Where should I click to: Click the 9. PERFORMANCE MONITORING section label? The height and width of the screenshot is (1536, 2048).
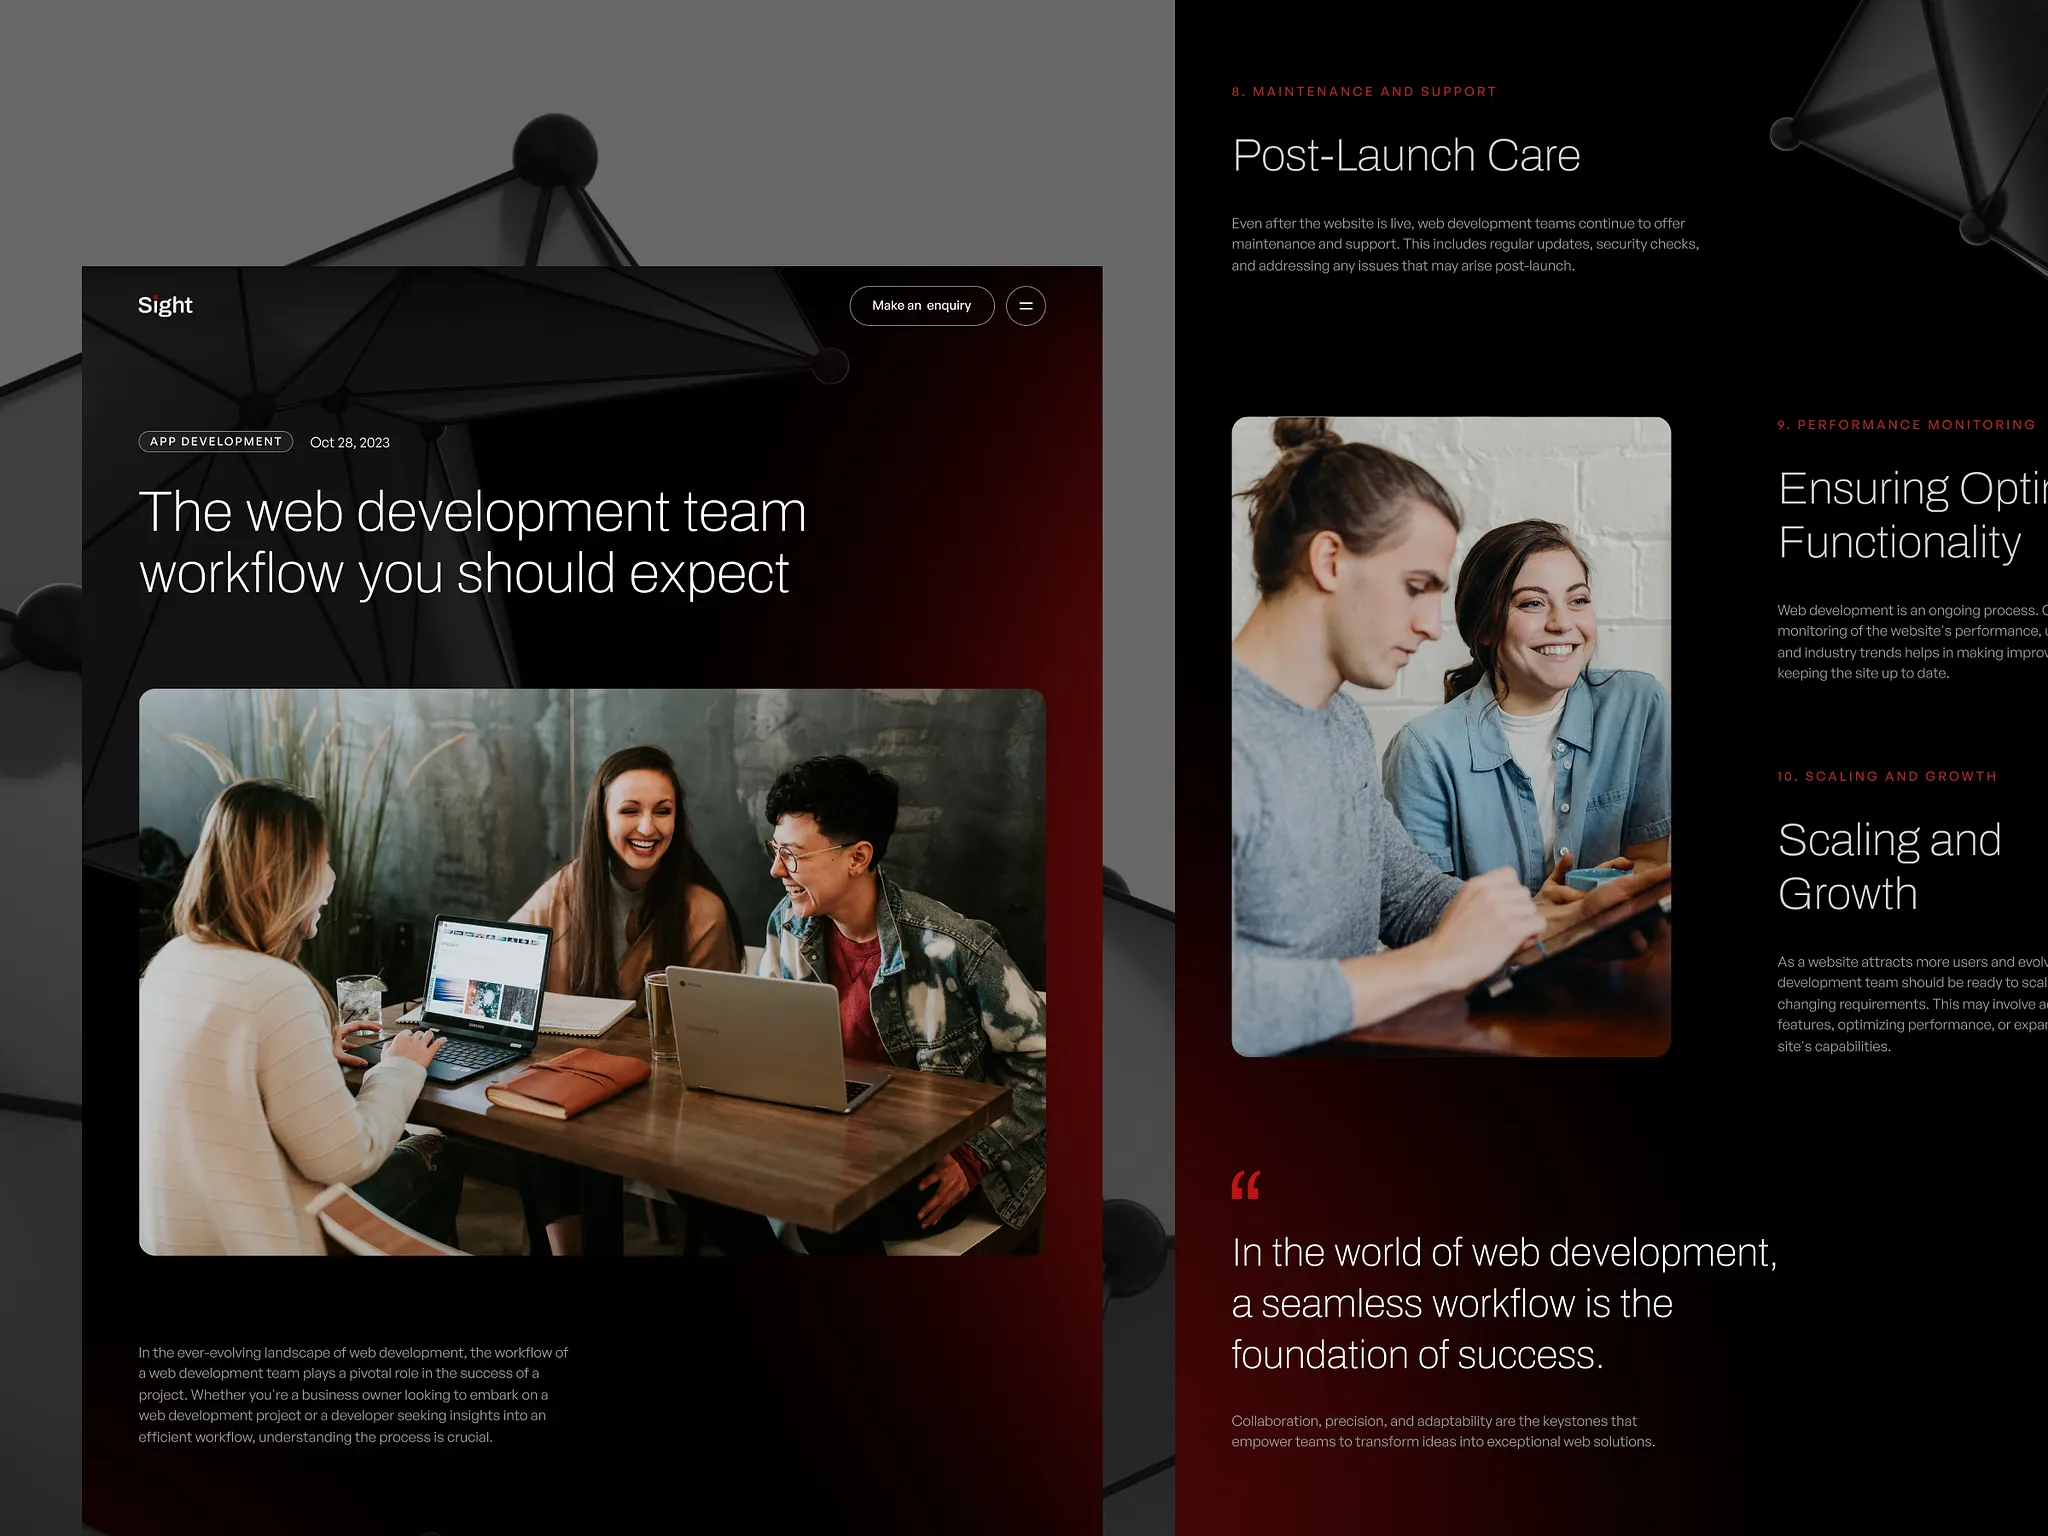[x=1903, y=424]
